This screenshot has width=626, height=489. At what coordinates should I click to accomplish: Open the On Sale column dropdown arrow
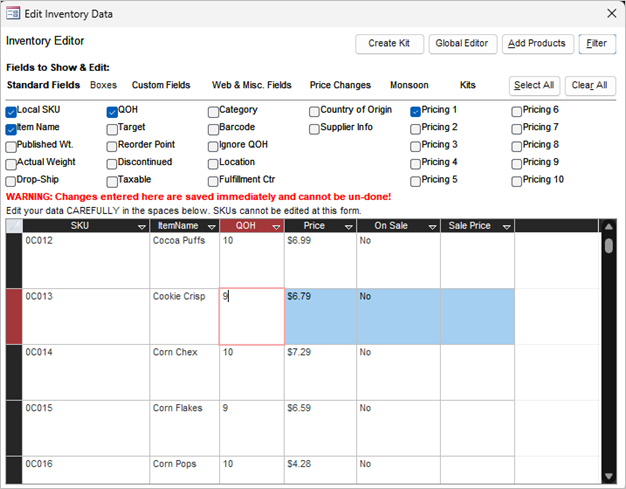[432, 227]
